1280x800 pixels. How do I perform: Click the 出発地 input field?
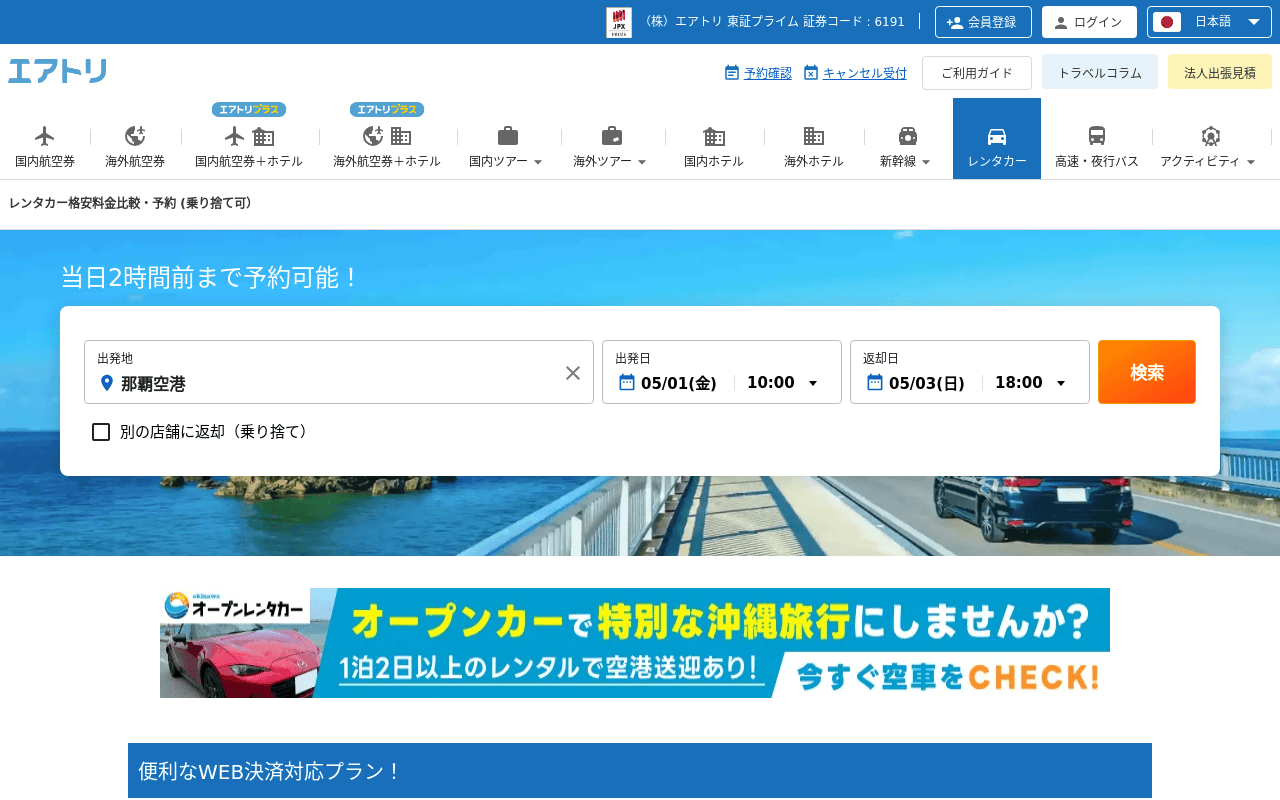tap(339, 372)
